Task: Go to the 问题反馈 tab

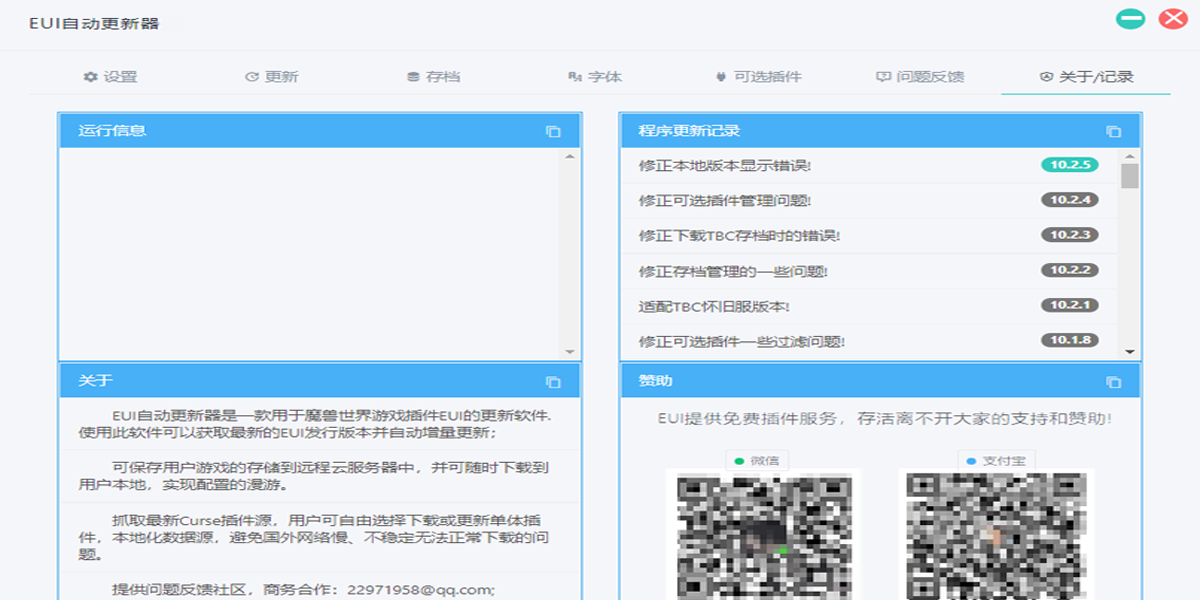Action: [x=921, y=76]
